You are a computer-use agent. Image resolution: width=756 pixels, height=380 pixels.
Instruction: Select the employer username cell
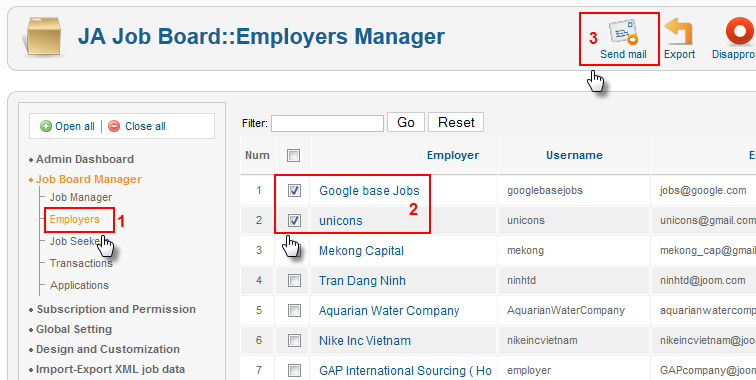click(529, 370)
